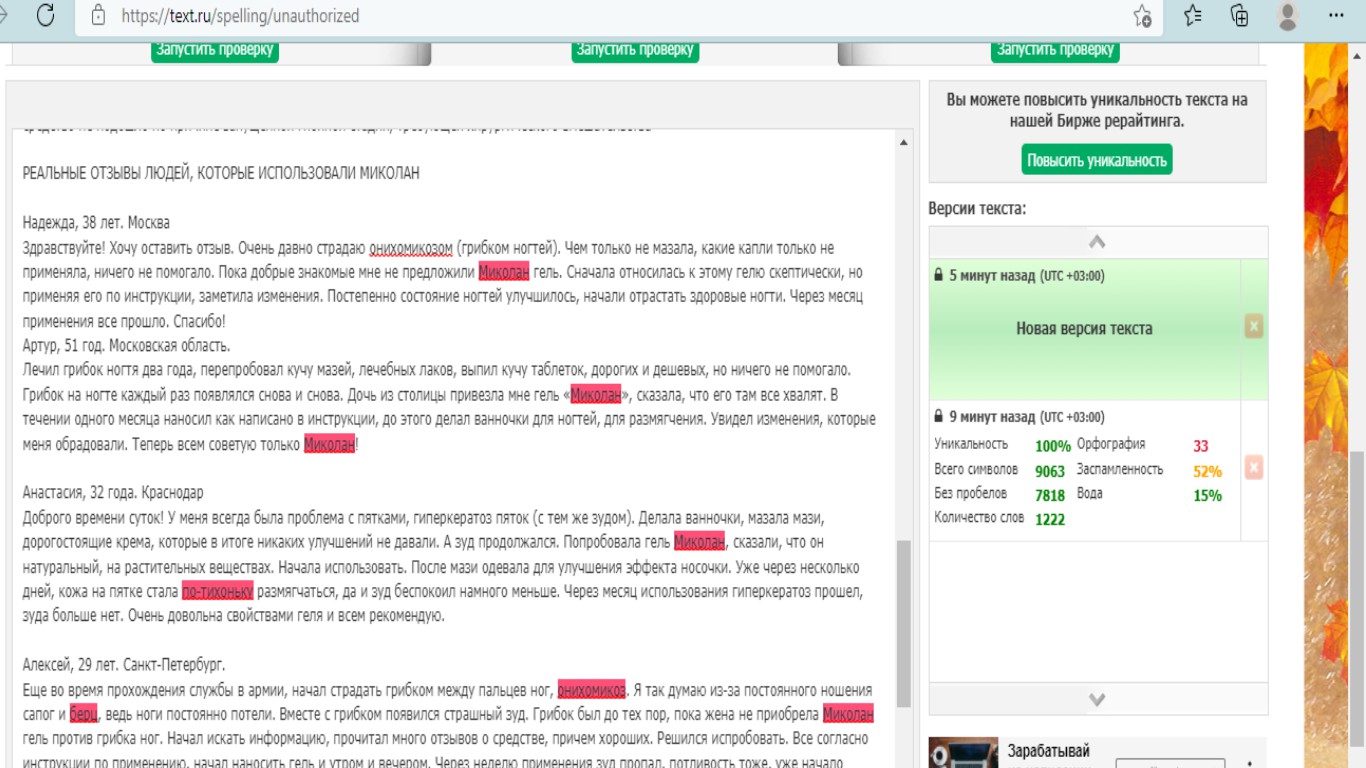Open browser settings and more menu
The image size is (1366, 768).
tap(1336, 15)
